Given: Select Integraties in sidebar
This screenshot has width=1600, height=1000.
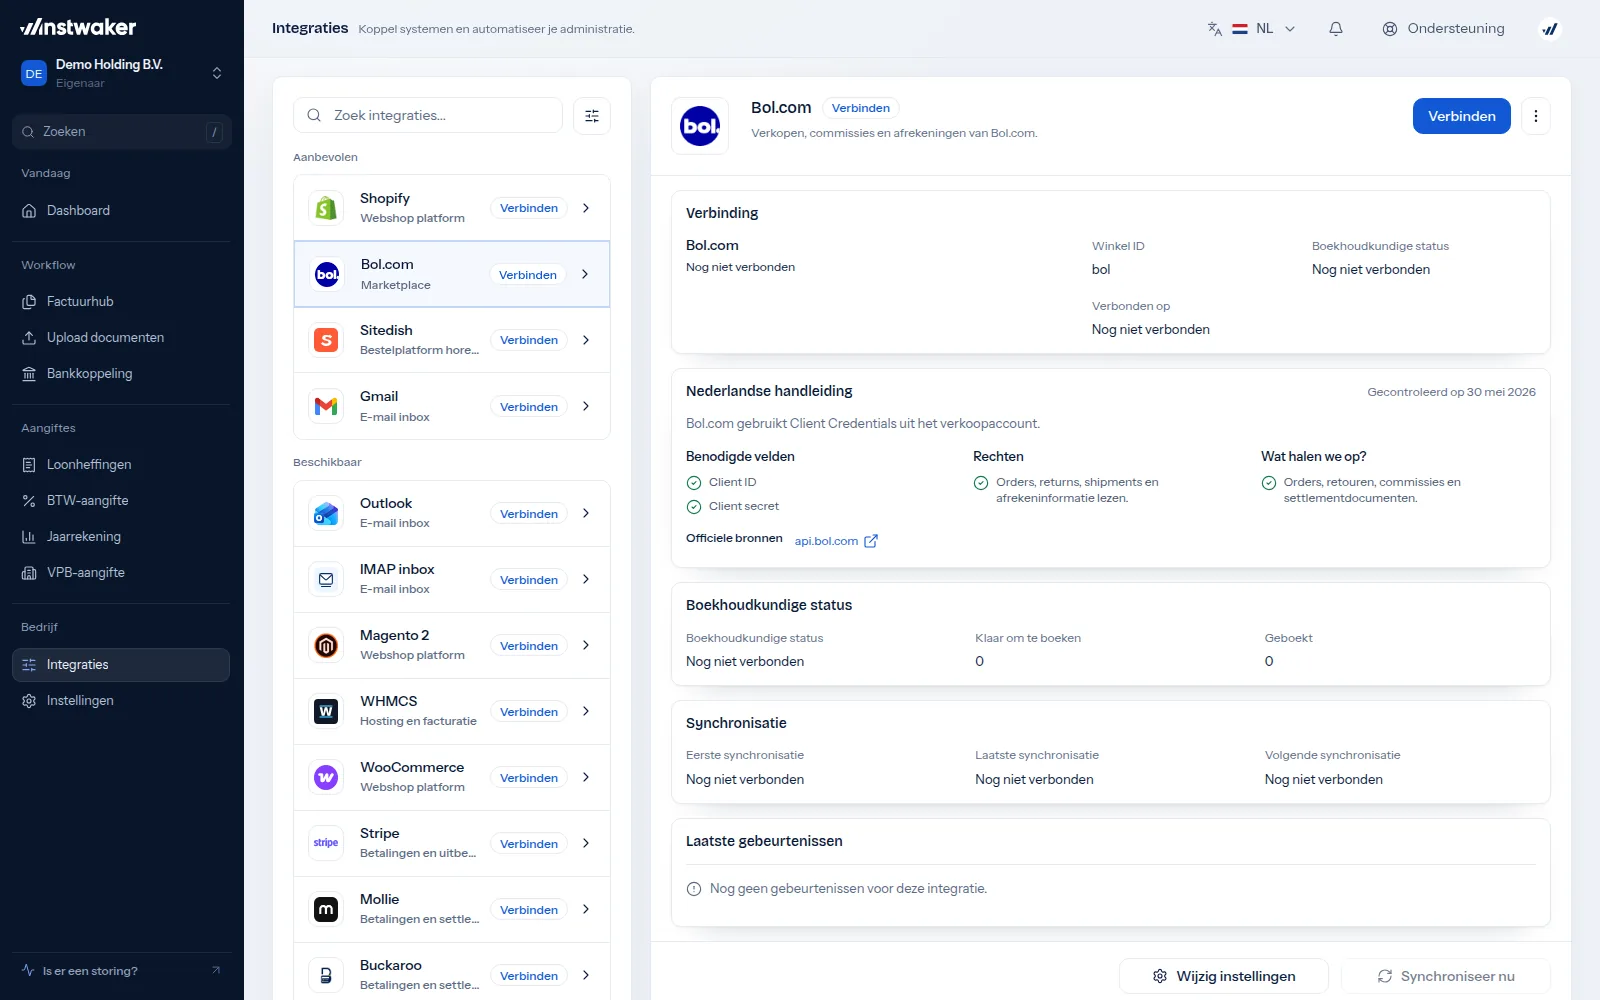Looking at the screenshot, I should pos(121,665).
